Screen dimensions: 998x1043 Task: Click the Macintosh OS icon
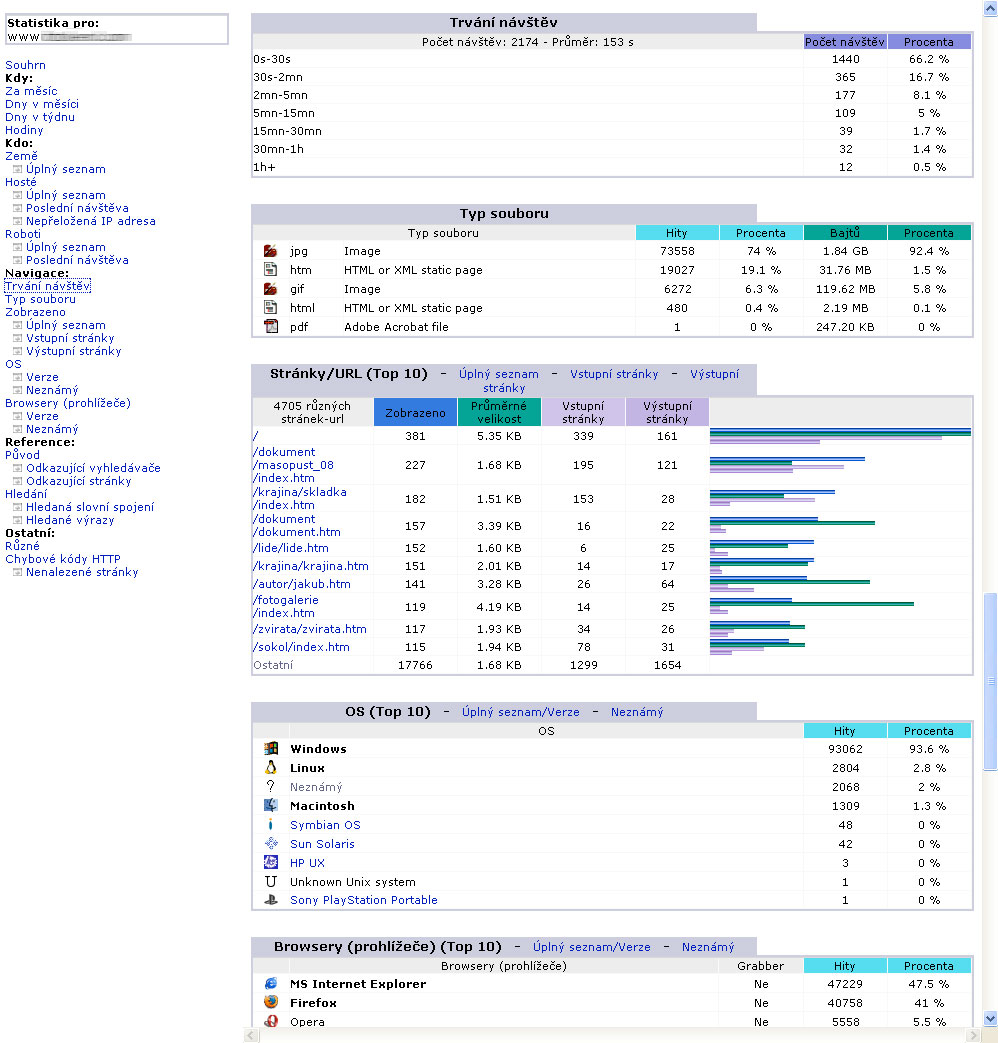pos(270,806)
